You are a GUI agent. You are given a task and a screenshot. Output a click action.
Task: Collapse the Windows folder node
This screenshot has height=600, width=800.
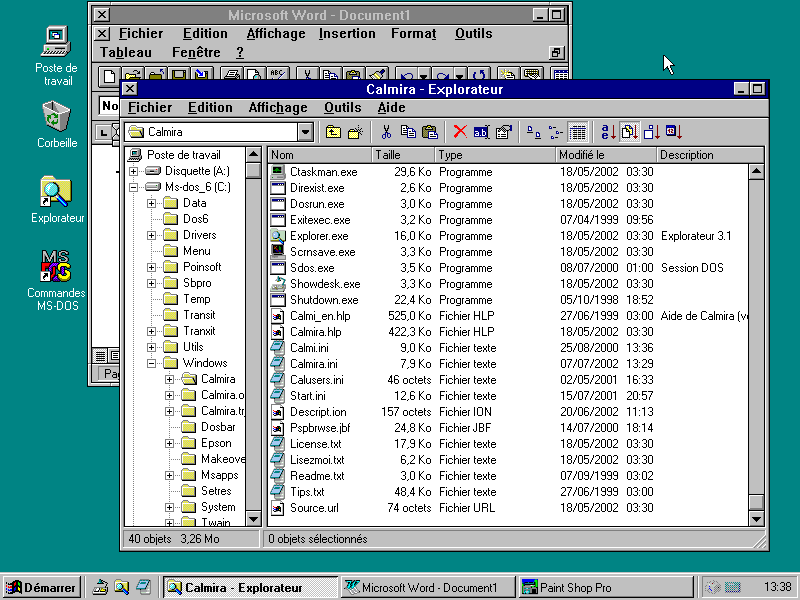click(x=152, y=363)
